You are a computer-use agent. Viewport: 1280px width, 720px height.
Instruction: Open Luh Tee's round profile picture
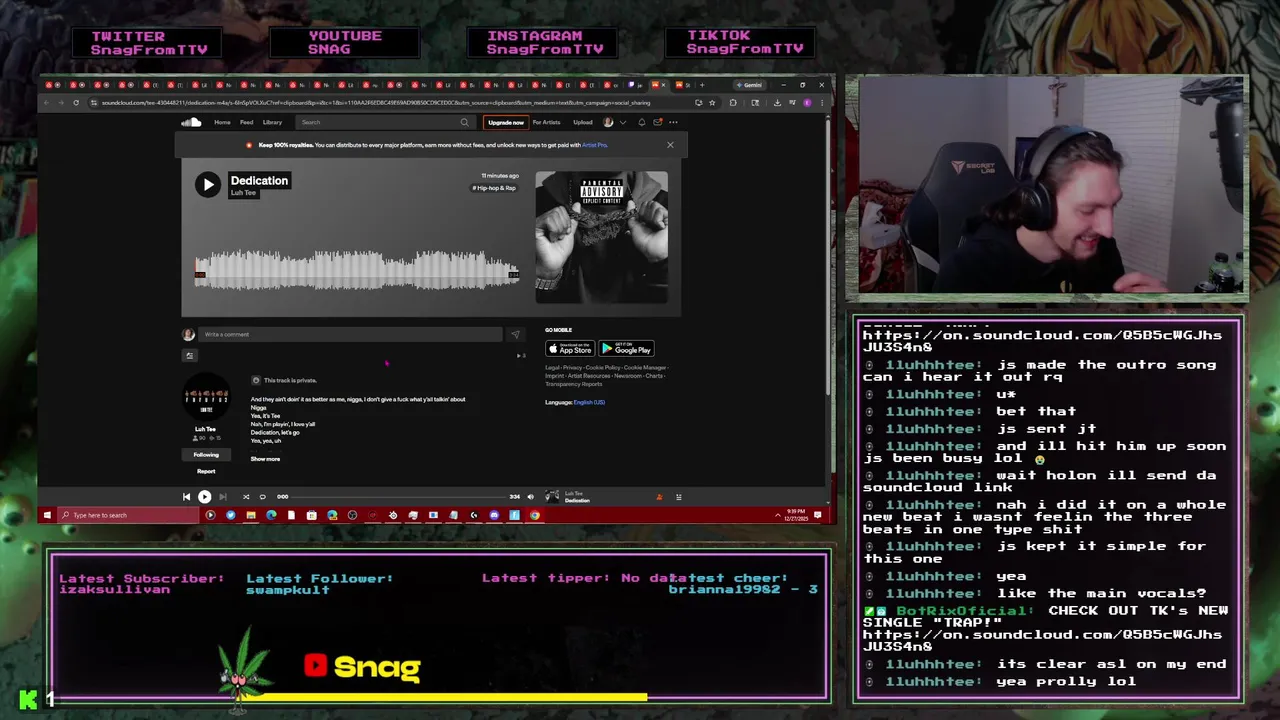point(205,398)
